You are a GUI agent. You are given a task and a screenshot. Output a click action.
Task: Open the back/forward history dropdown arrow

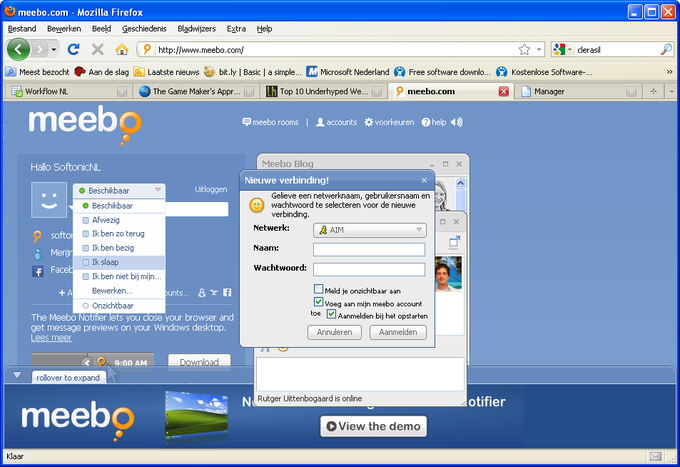pos(54,49)
